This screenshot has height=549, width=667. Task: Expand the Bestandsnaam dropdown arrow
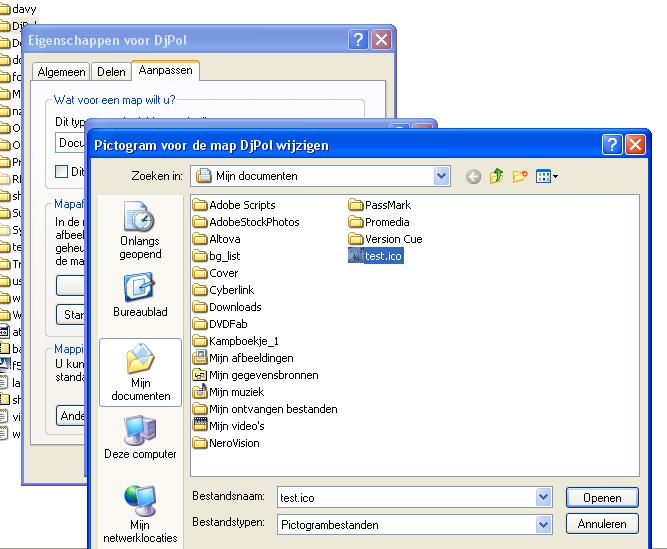(544, 497)
